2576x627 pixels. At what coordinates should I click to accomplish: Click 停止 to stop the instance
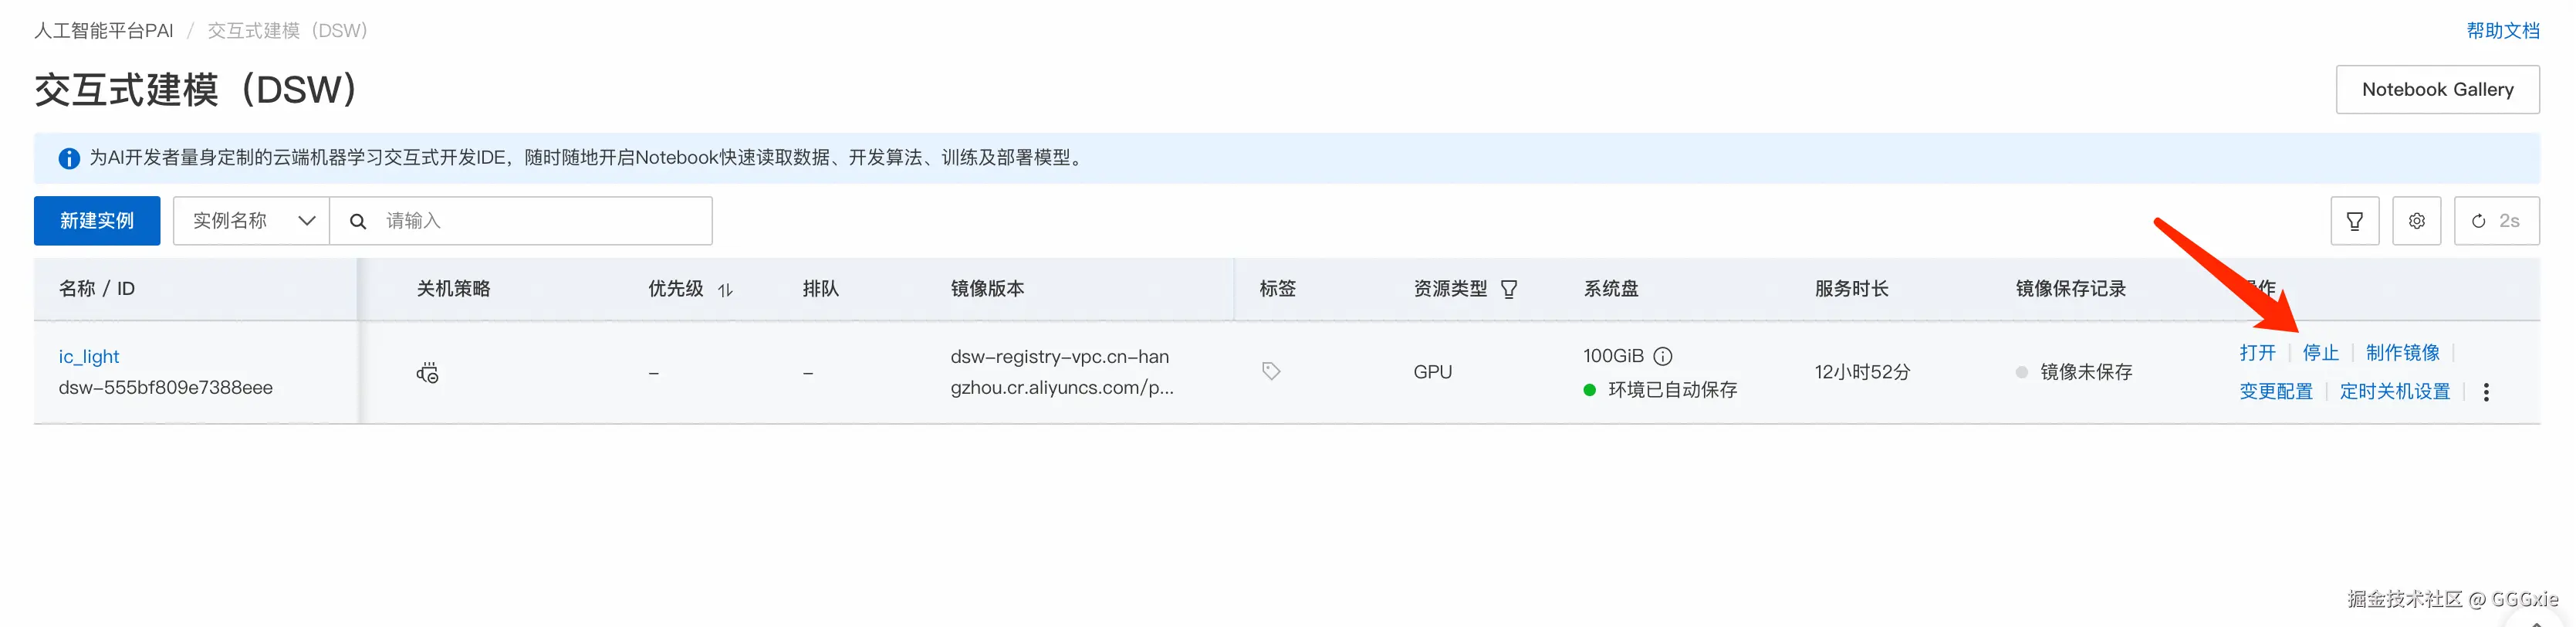pos(2320,353)
